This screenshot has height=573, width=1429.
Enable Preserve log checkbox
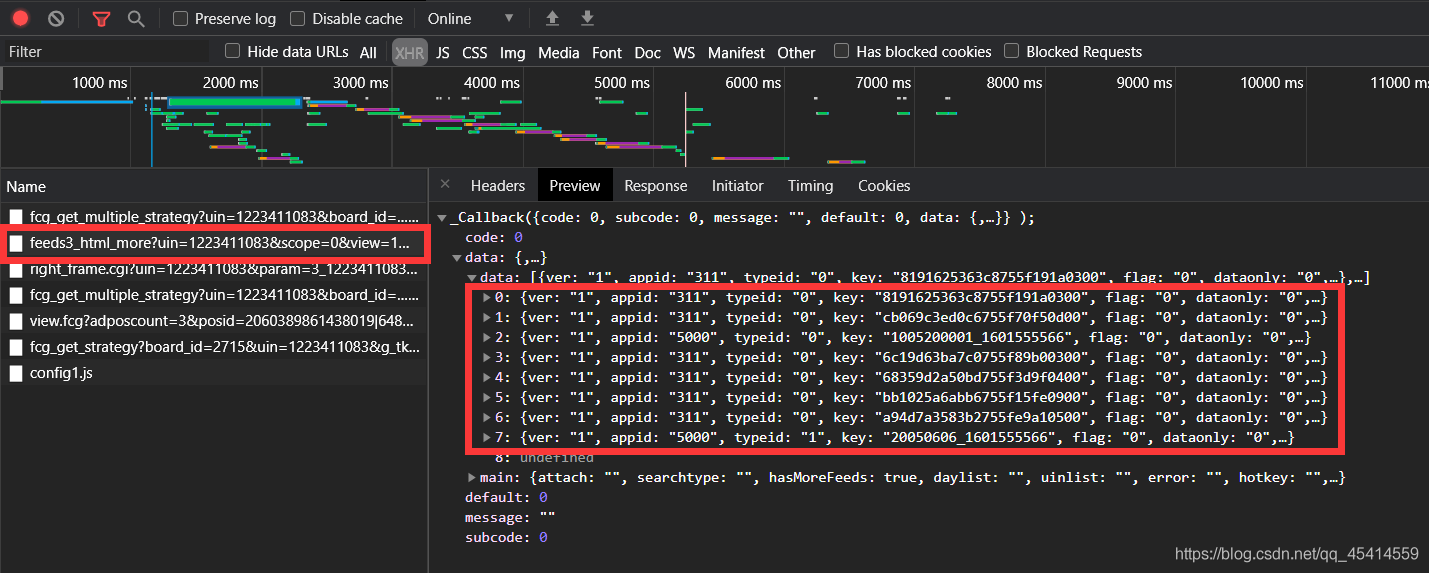[180, 18]
